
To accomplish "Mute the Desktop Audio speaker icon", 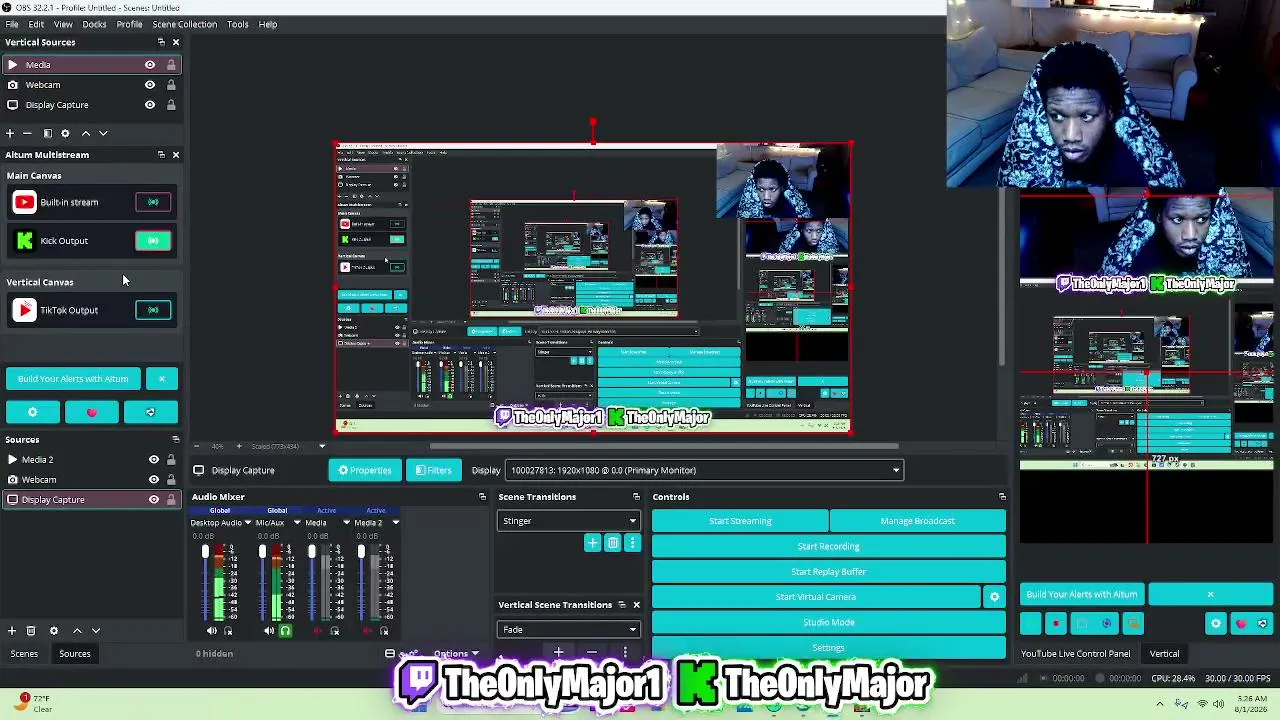I will 211,631.
